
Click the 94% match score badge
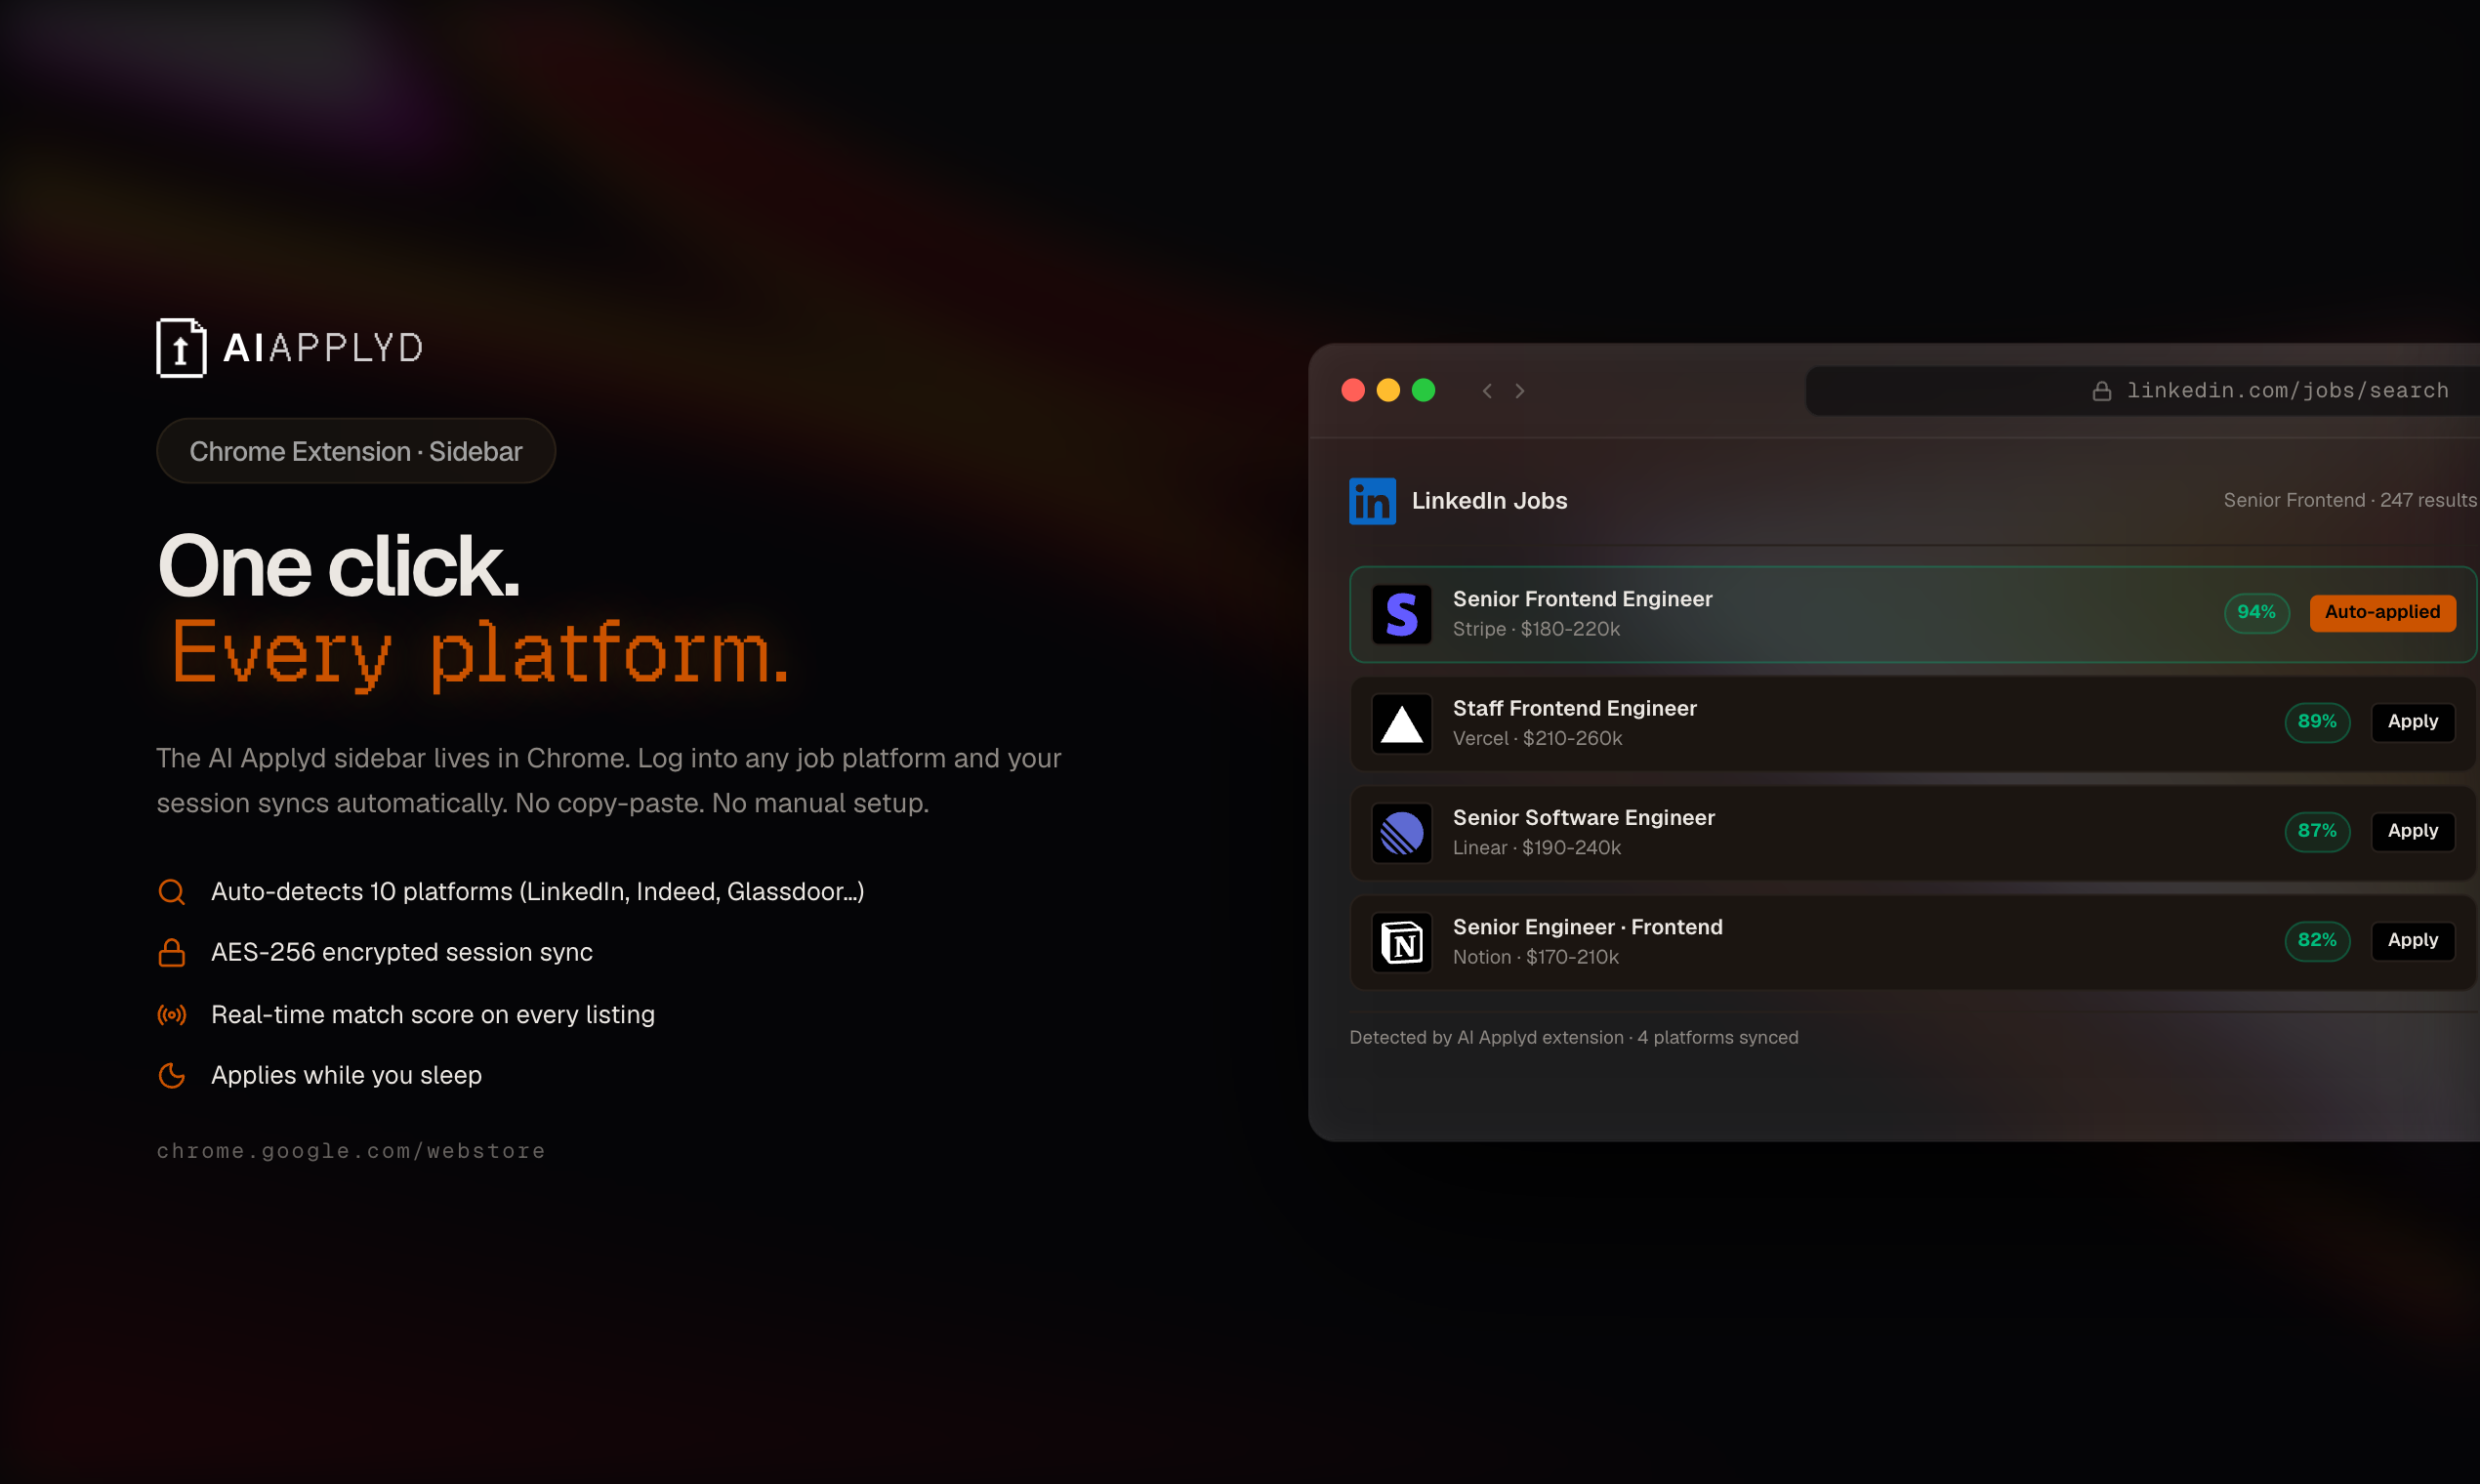pos(2256,612)
